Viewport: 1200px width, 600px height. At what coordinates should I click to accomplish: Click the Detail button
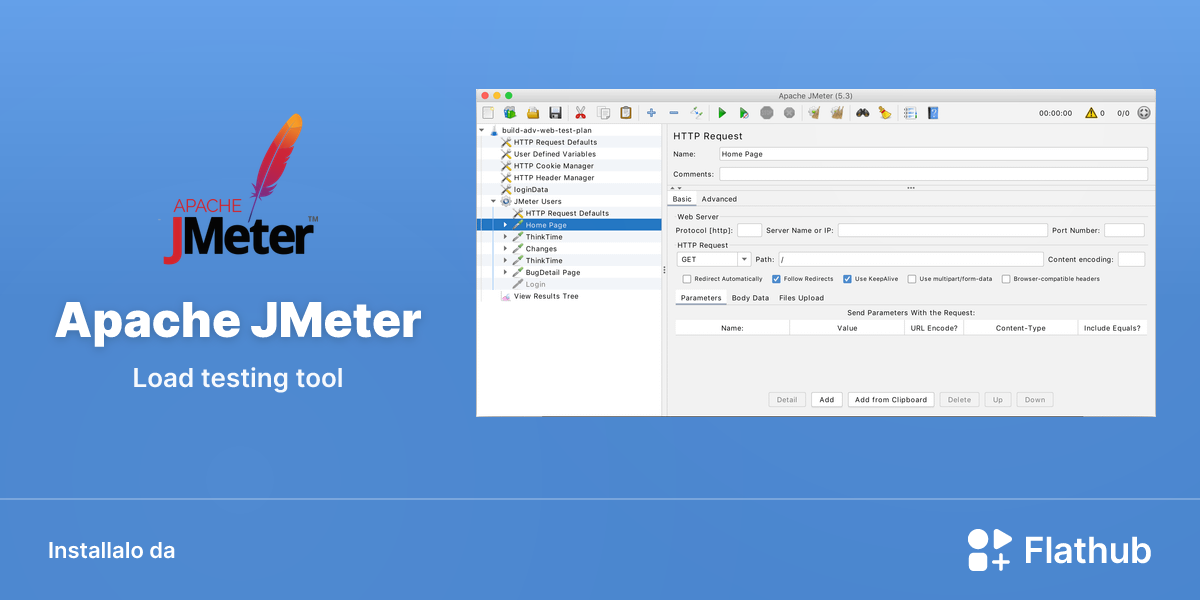[x=787, y=400]
